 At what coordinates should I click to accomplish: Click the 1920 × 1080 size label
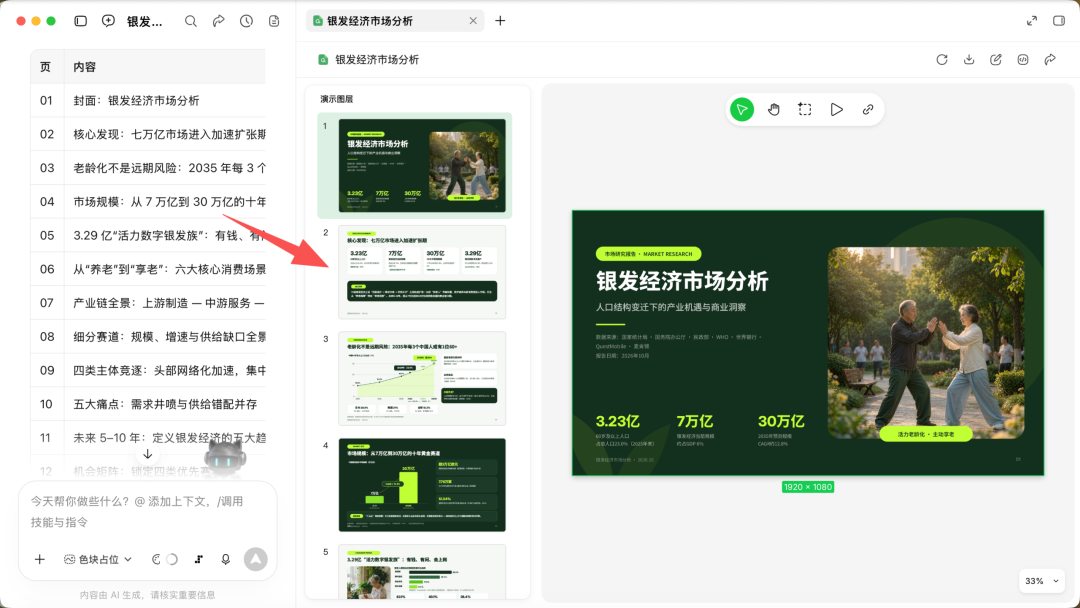pyautogui.click(x=808, y=487)
